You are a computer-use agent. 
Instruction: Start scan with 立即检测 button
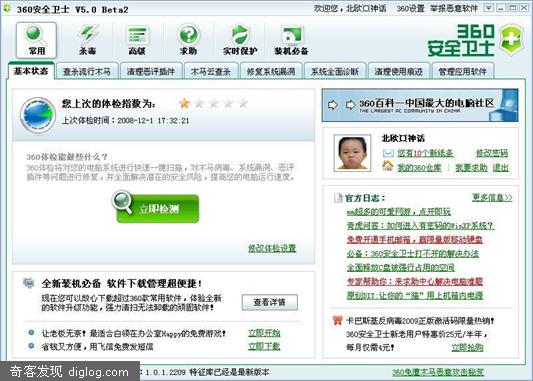[x=157, y=208]
